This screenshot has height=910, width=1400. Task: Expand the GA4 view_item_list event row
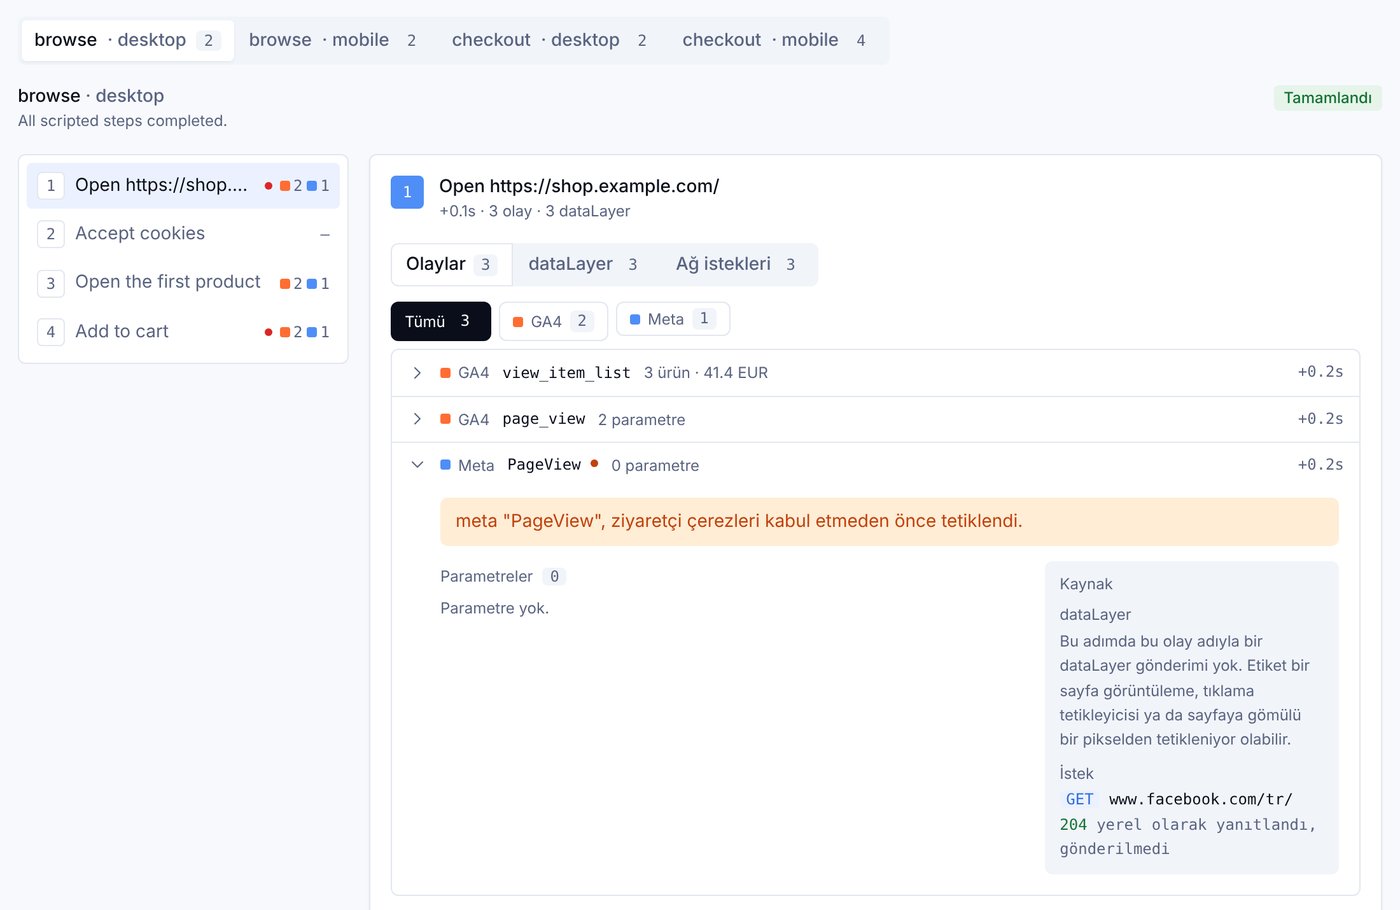click(875, 373)
